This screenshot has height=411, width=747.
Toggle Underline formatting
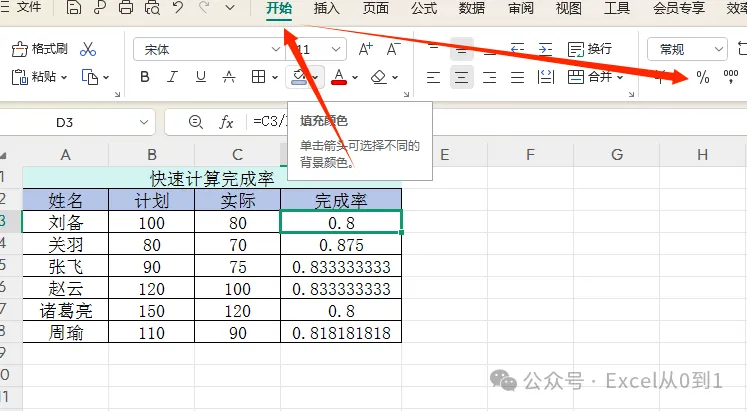point(201,77)
